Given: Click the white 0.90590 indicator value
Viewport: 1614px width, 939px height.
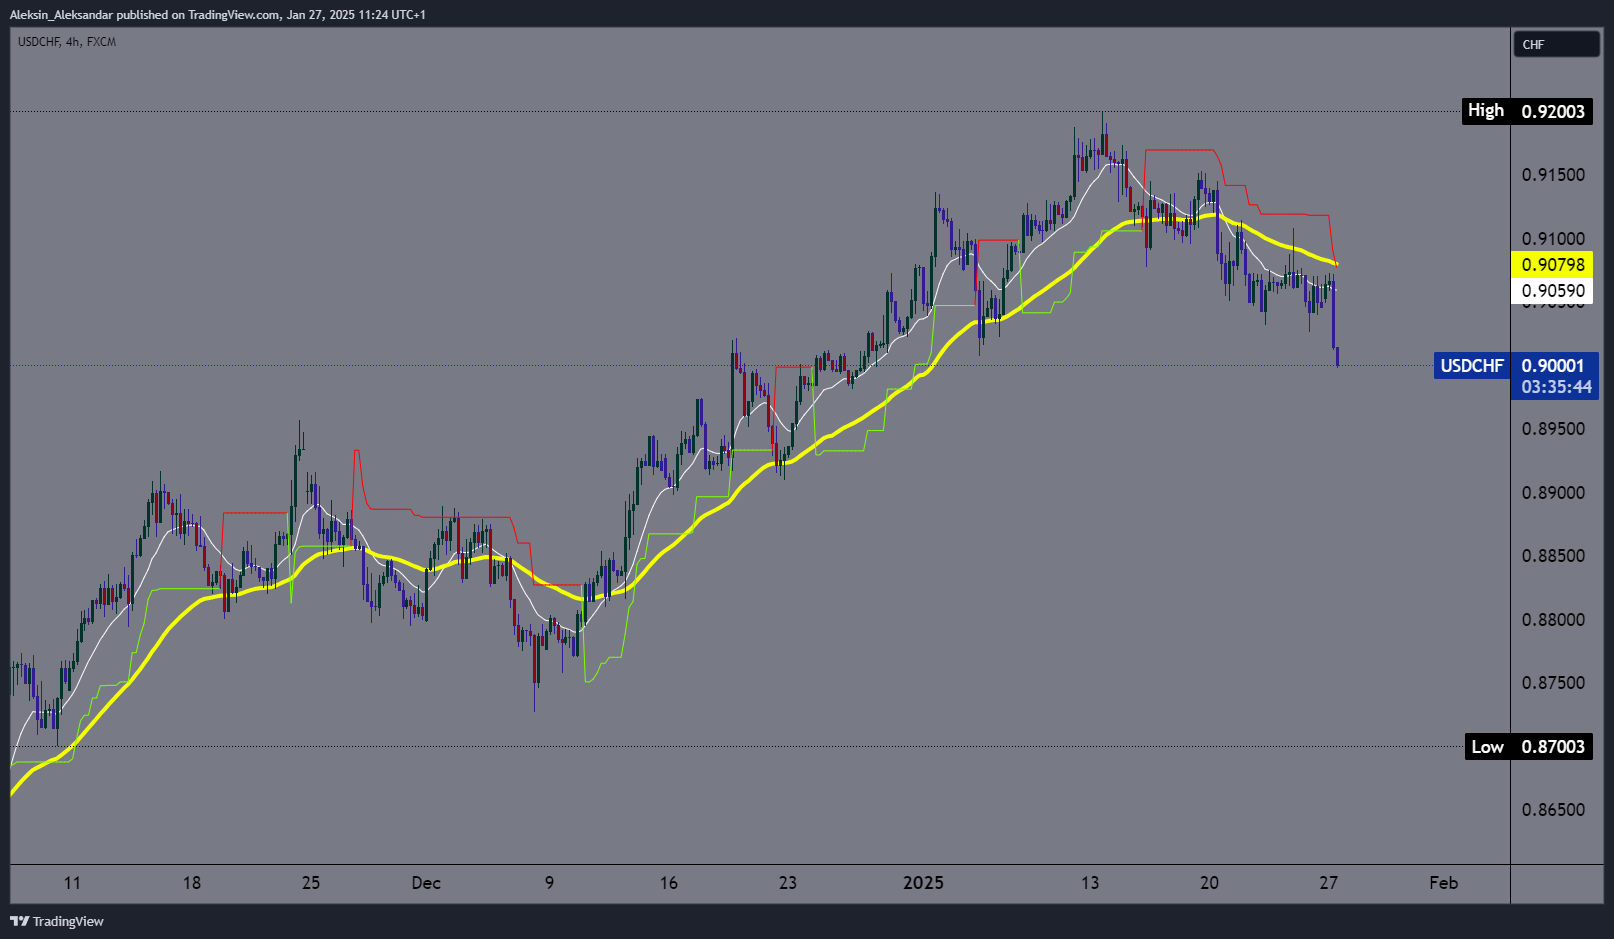Looking at the screenshot, I should click(x=1552, y=291).
